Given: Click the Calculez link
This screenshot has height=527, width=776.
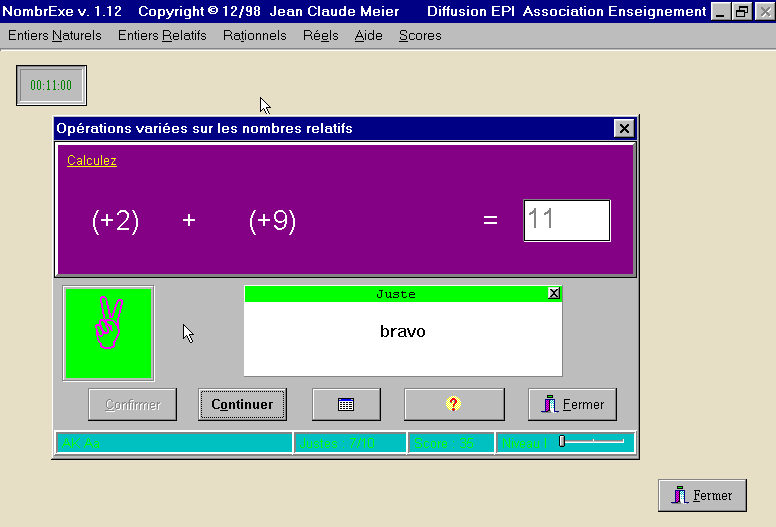Looking at the screenshot, I should 92,160.
